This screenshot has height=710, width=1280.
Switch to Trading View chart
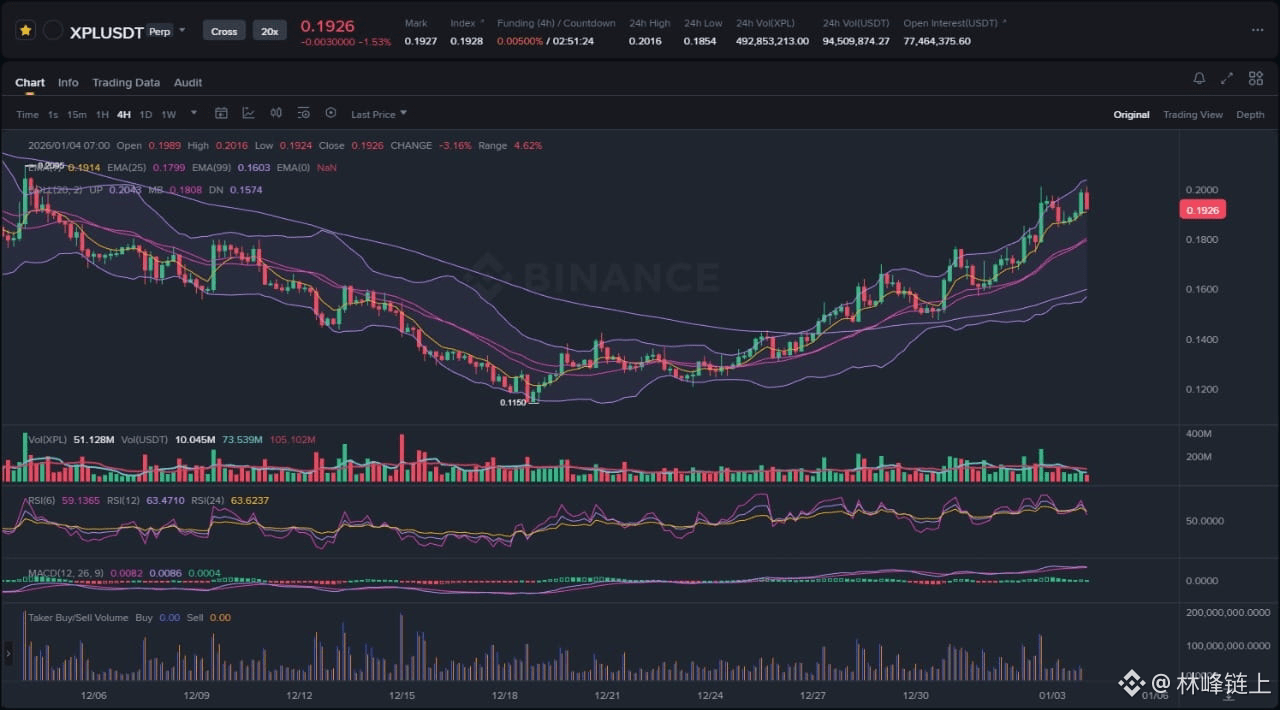click(x=1192, y=115)
